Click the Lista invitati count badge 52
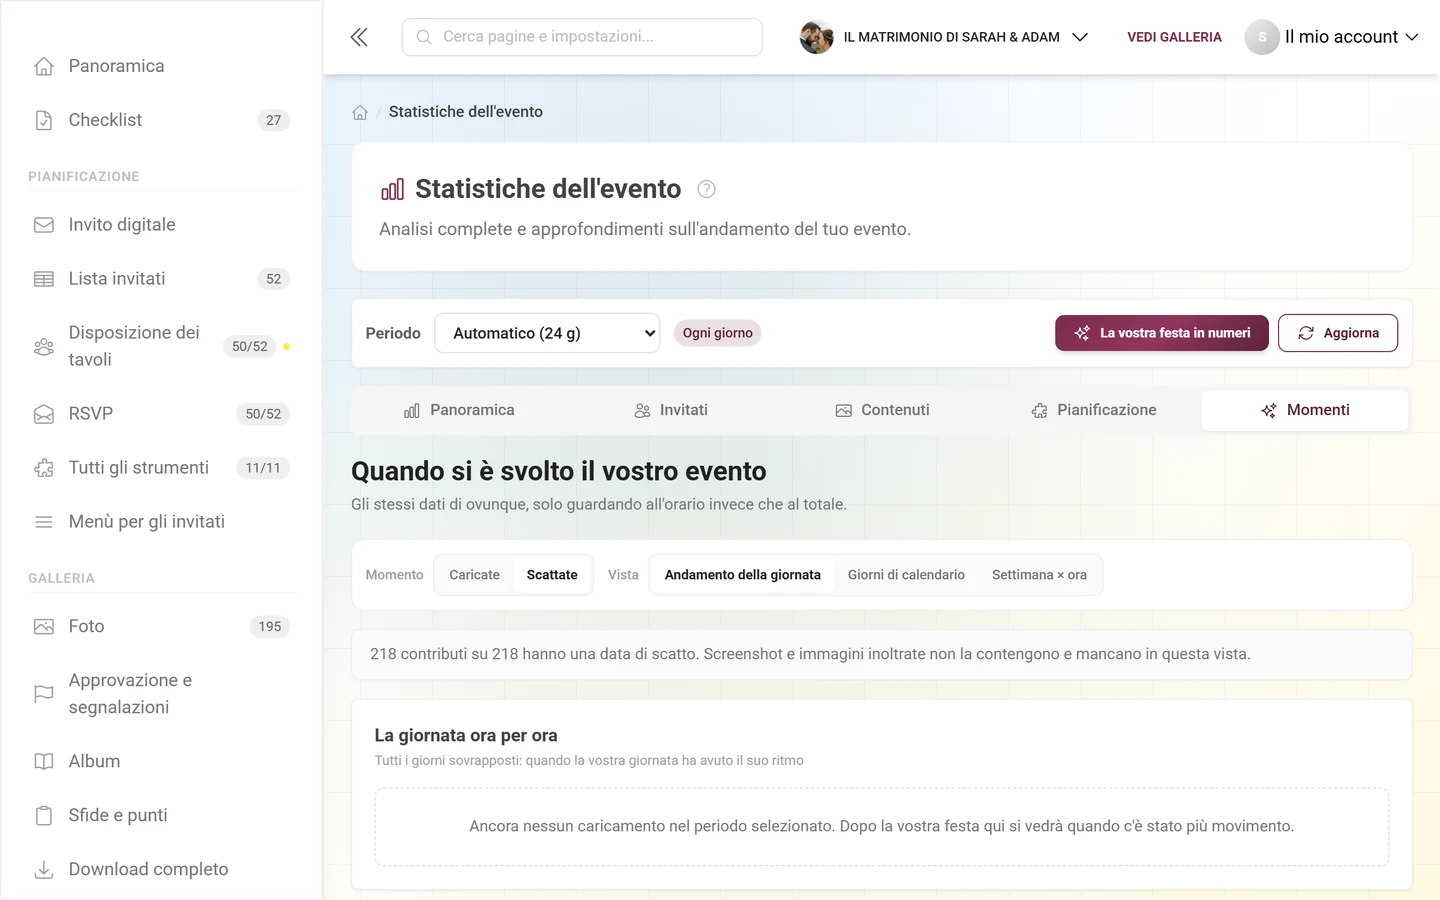 [274, 279]
